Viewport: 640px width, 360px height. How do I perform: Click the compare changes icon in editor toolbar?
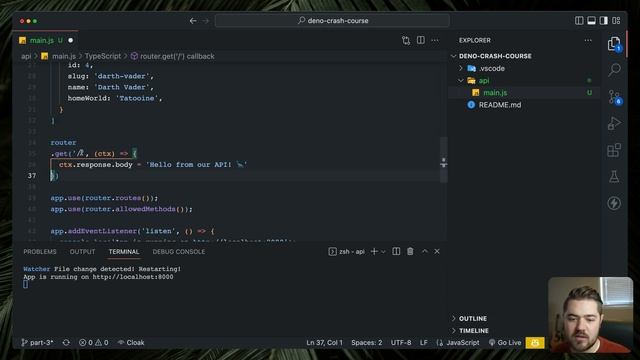click(406, 40)
